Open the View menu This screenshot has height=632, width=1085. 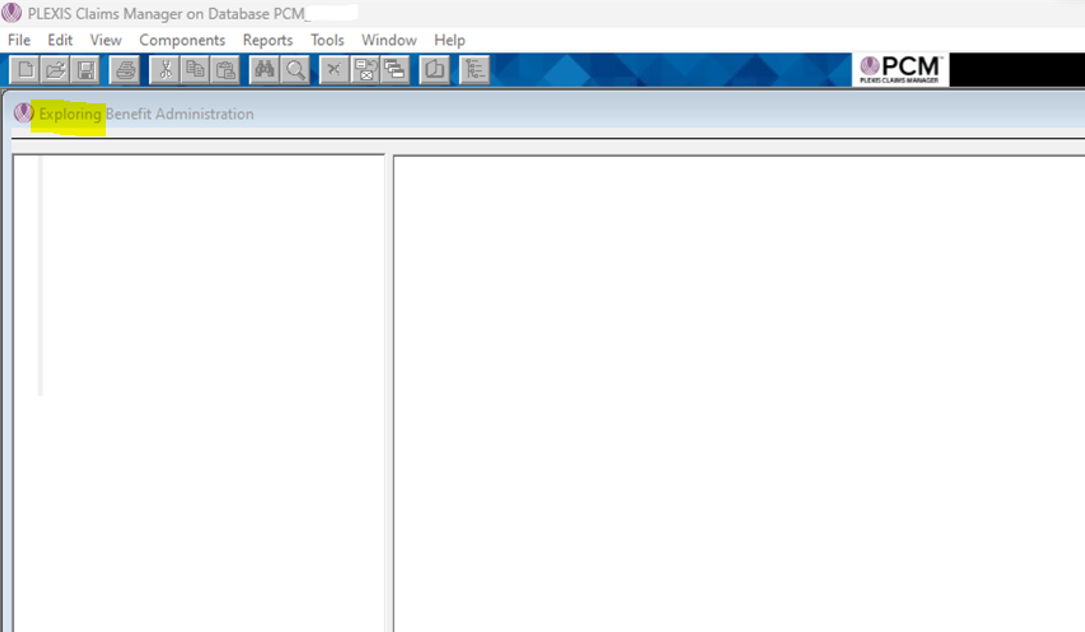point(106,40)
